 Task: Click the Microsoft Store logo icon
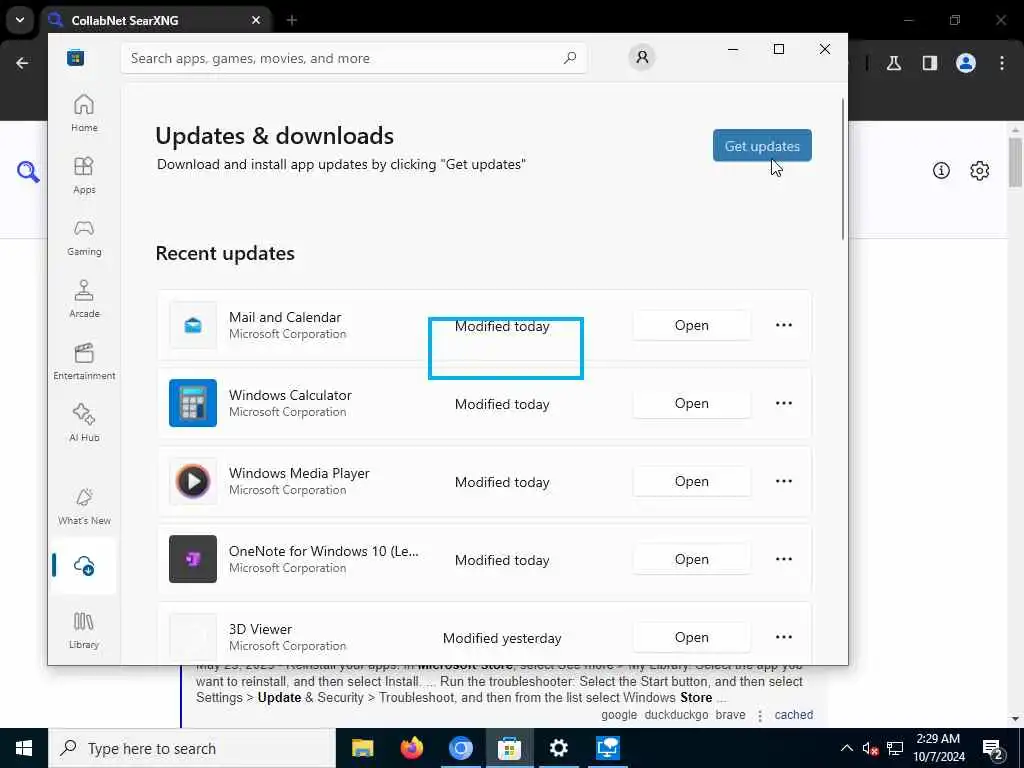76,57
